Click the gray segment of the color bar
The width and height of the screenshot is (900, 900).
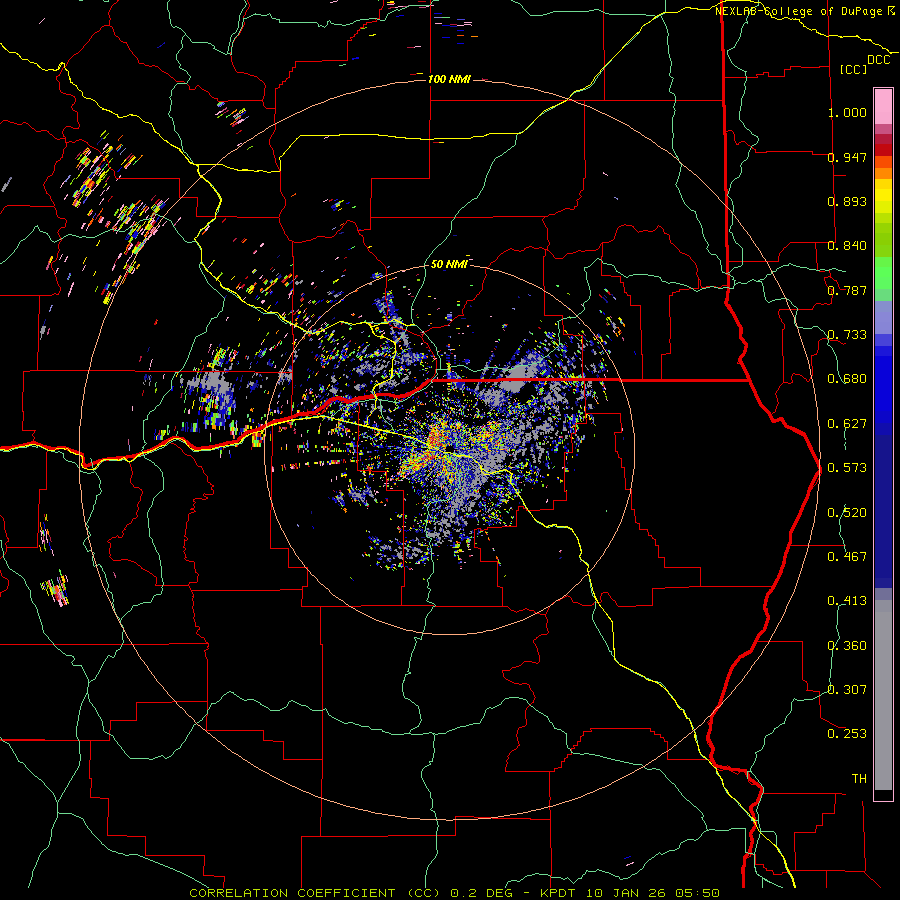pos(883,695)
